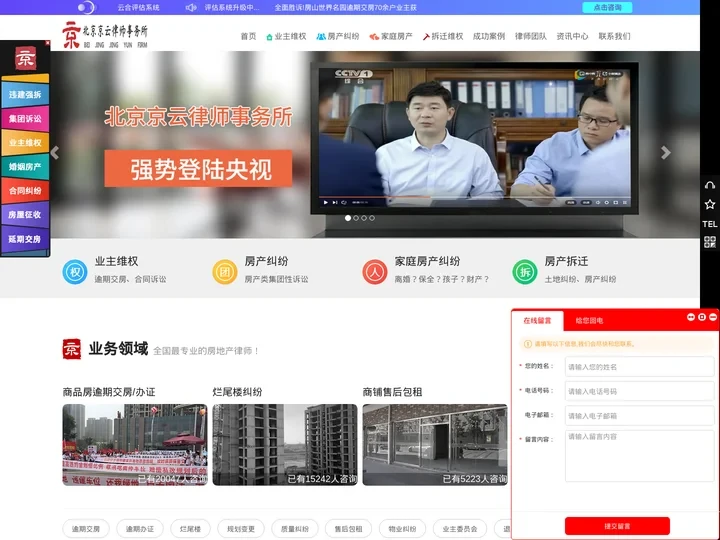Select 合同纠纷 in the left sidebar
The height and width of the screenshot is (540, 720).
(x=25, y=191)
